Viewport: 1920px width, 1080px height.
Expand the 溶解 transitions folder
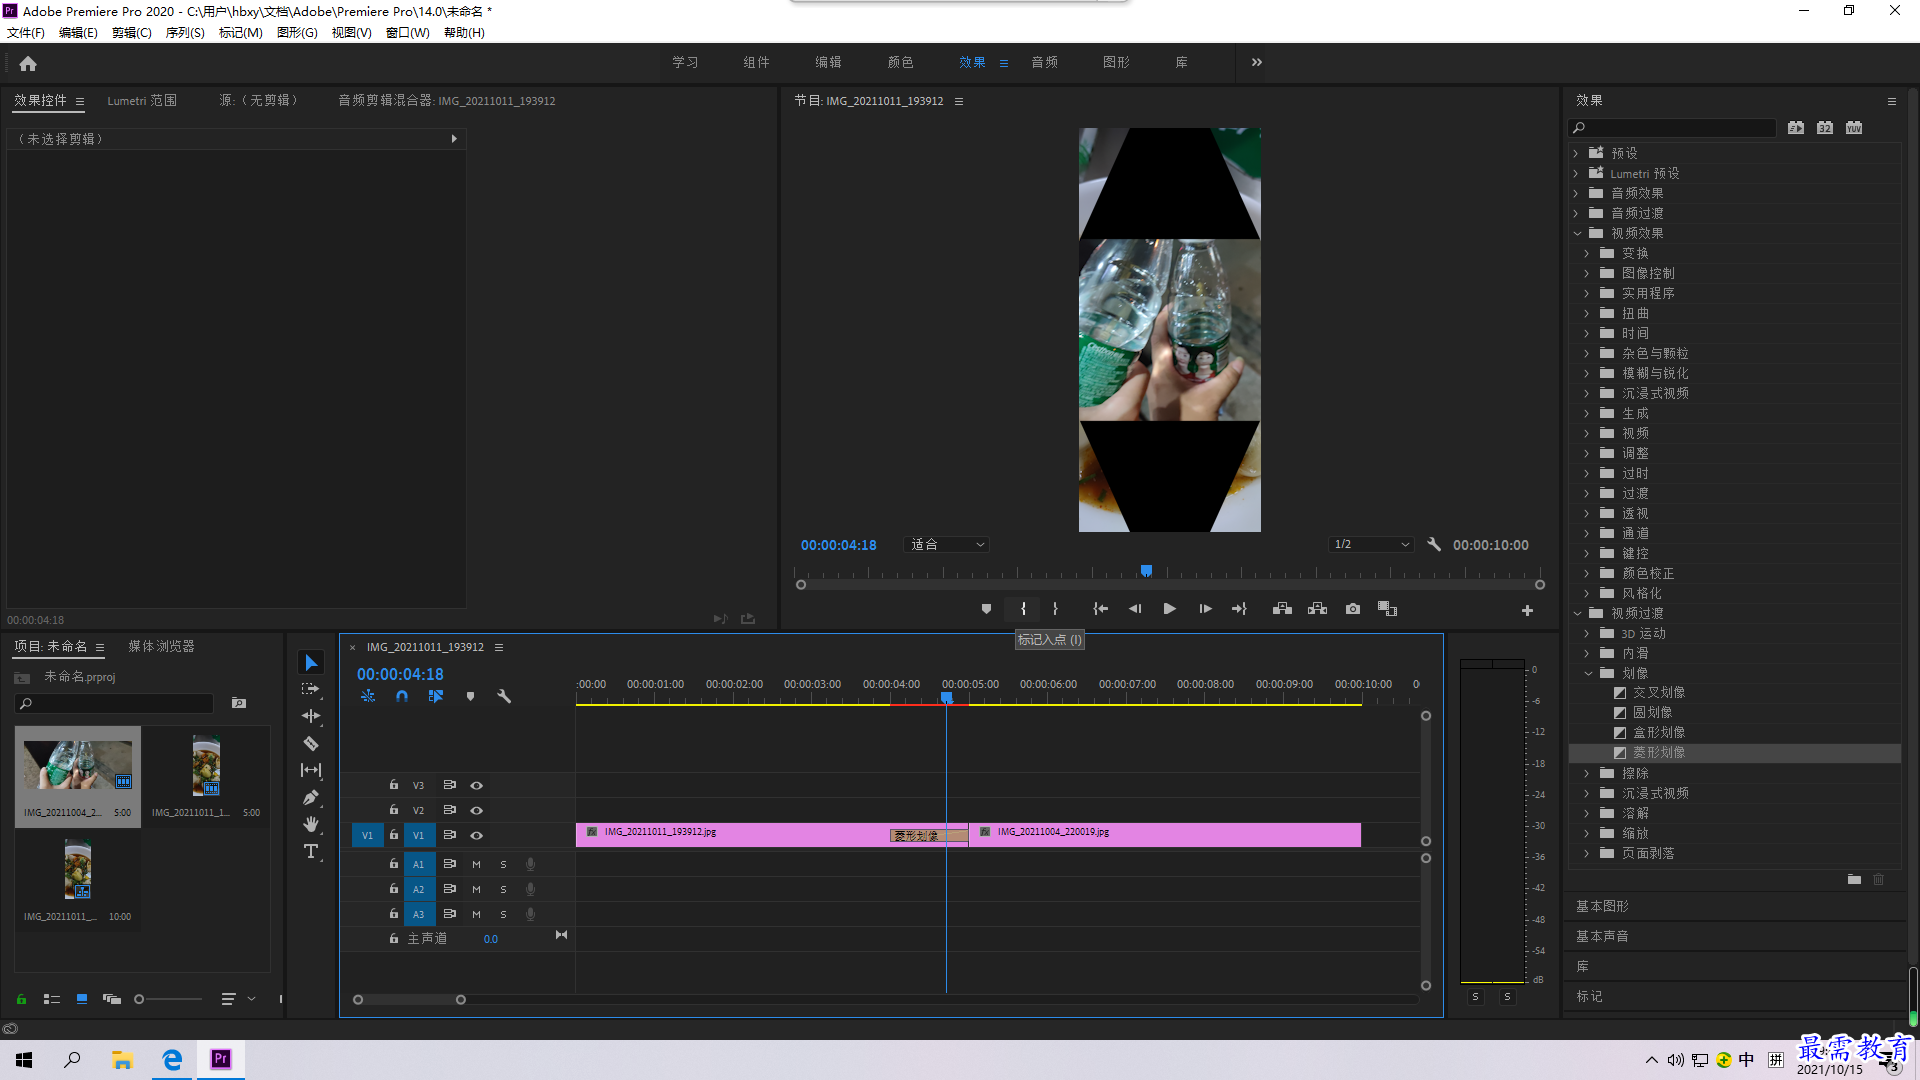coord(1587,813)
